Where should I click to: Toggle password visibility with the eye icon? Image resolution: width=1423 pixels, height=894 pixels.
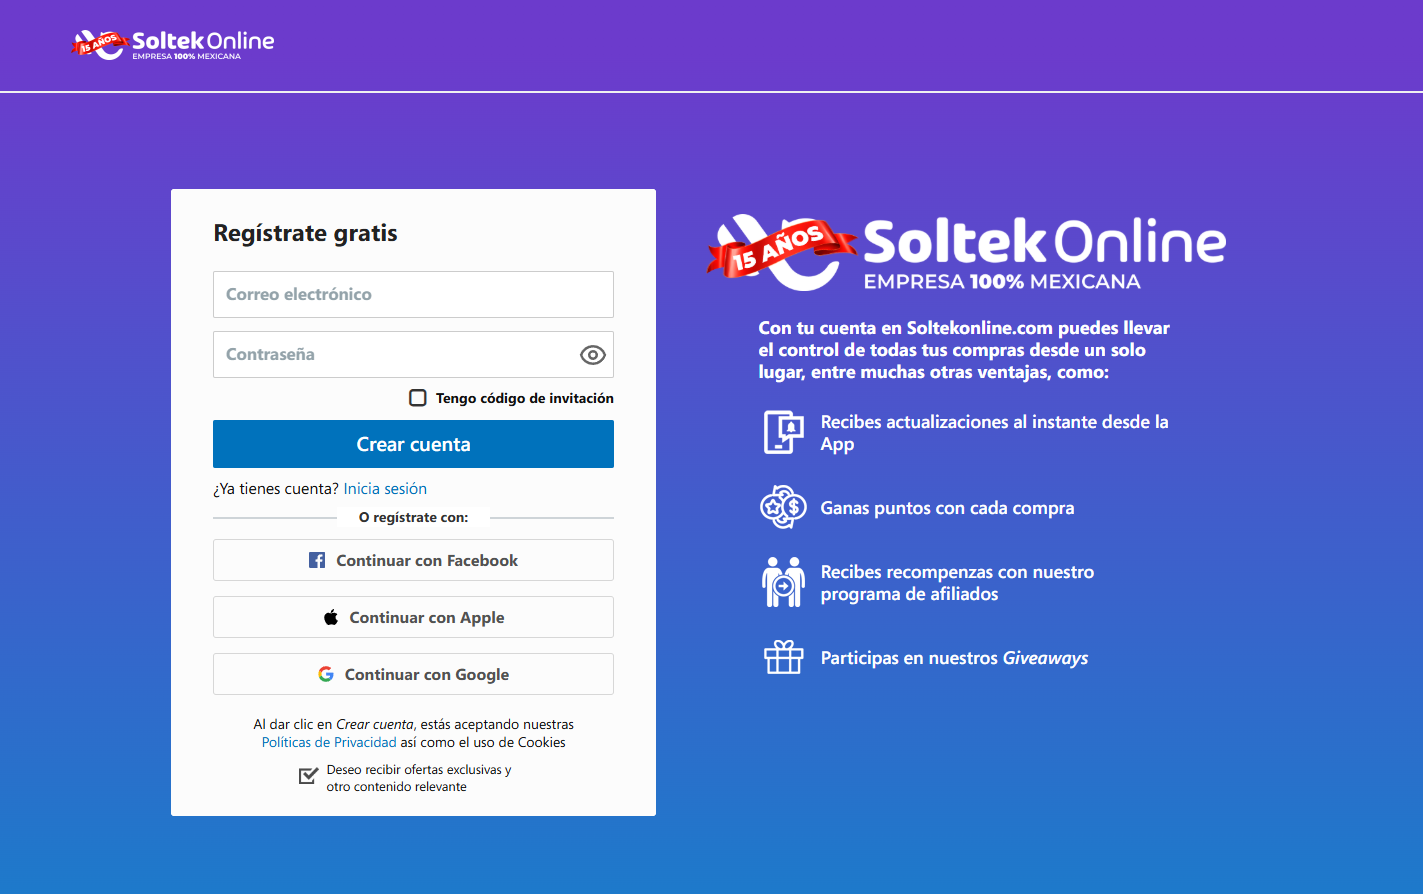click(x=592, y=354)
